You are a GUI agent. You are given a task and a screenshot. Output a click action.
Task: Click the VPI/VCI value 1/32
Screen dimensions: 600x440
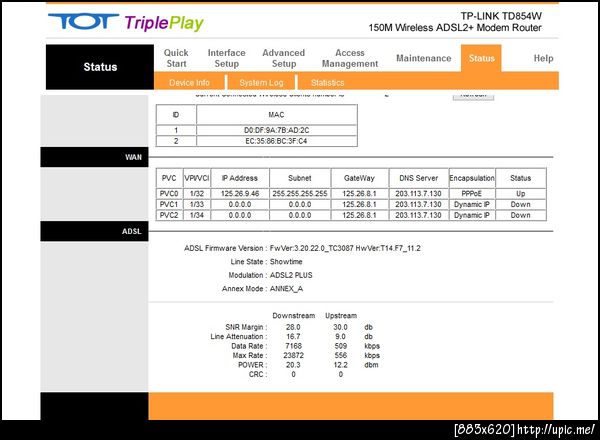(197, 194)
